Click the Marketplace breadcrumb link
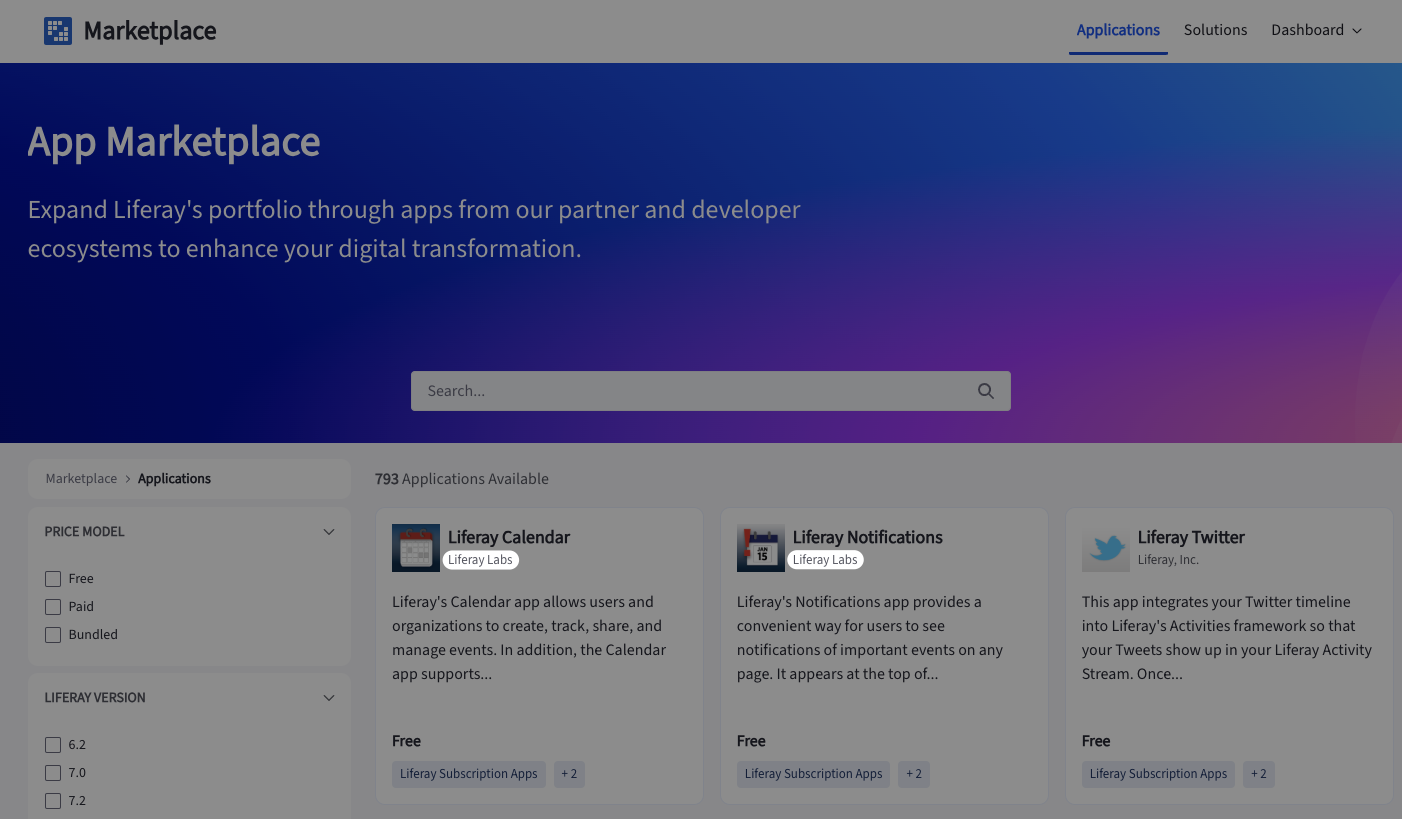This screenshot has height=819, width=1402. (x=81, y=479)
